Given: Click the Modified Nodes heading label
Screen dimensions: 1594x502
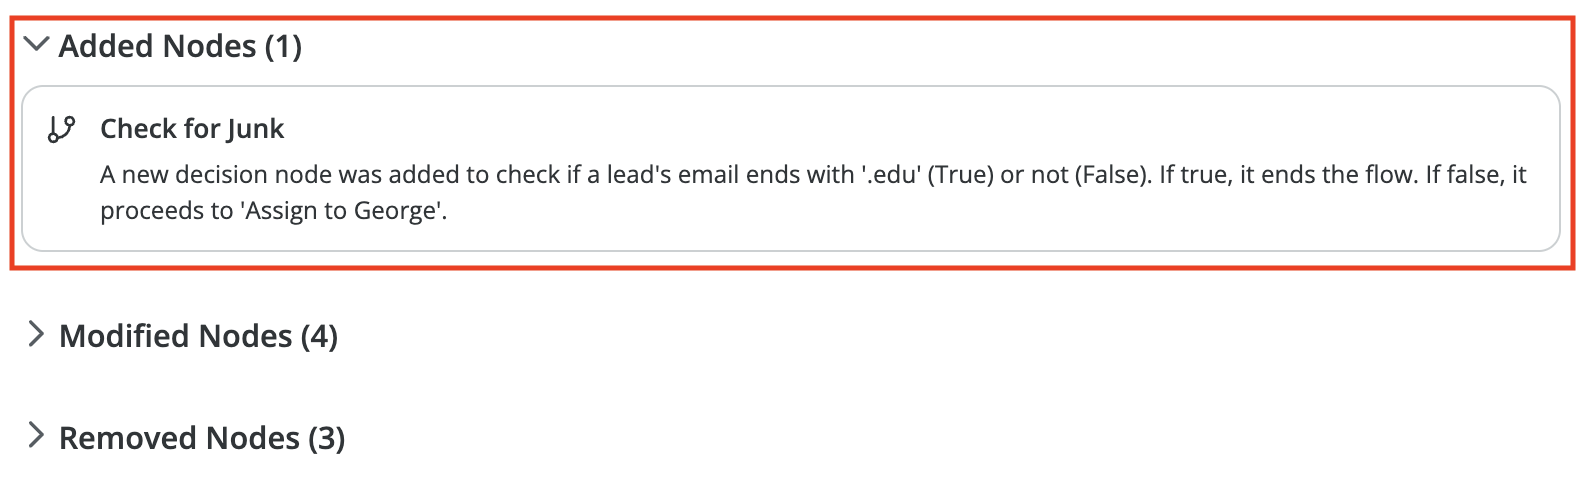Looking at the screenshot, I should click(x=176, y=336).
